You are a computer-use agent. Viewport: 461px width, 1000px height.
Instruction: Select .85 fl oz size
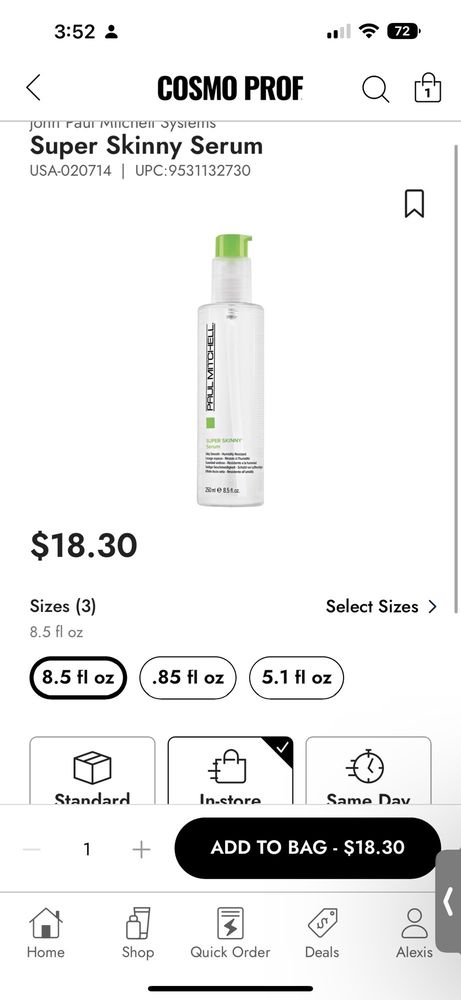click(187, 677)
